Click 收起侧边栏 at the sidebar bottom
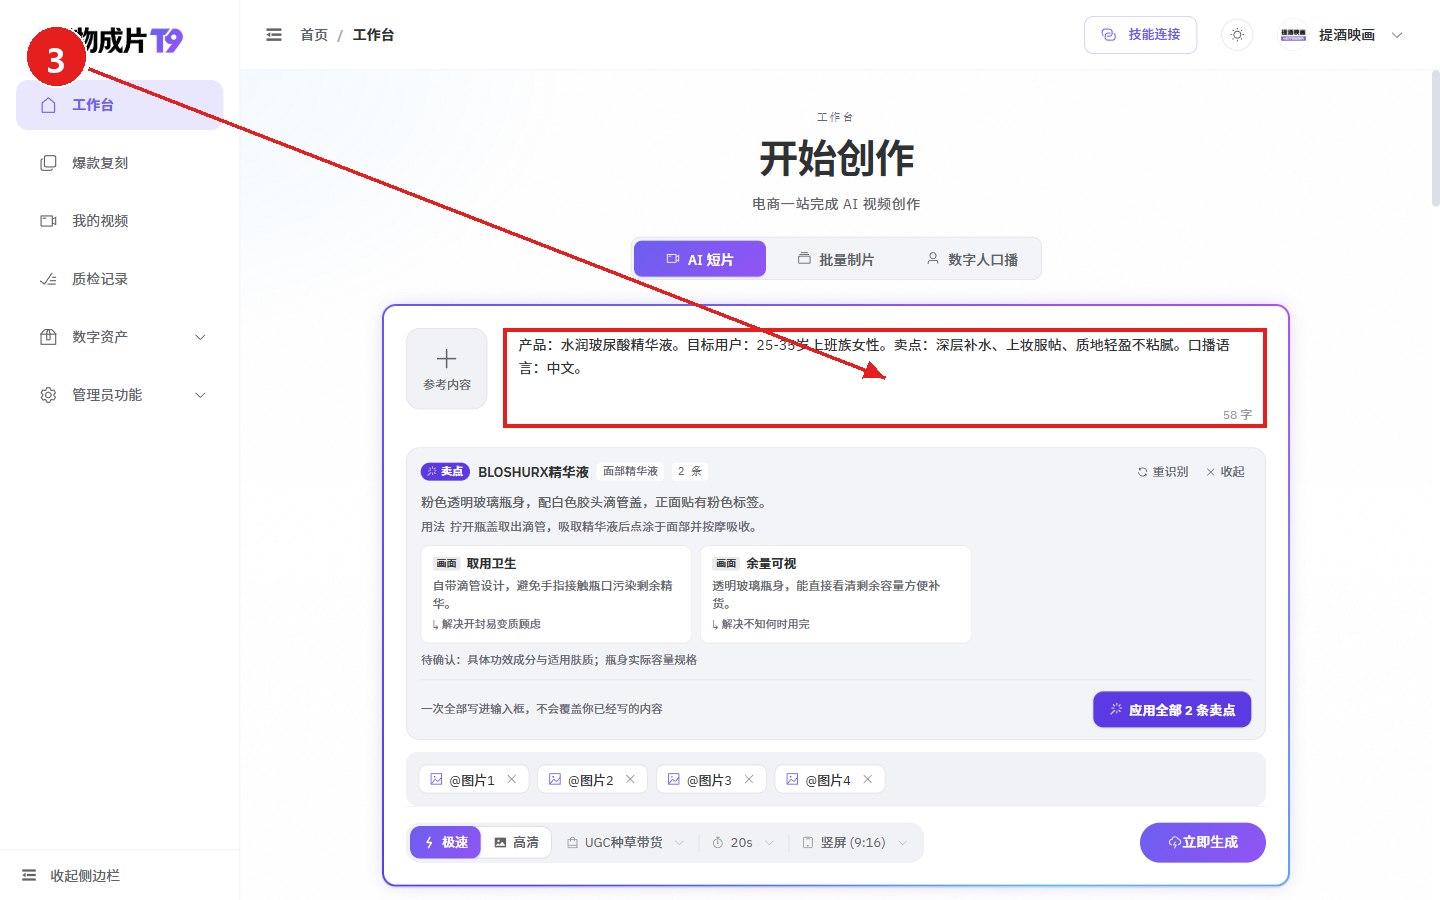The image size is (1440, 900). (x=71, y=875)
